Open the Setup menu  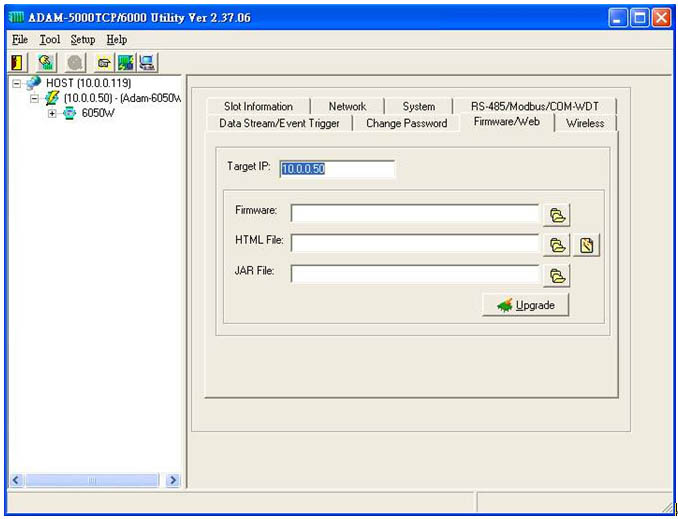click(83, 40)
